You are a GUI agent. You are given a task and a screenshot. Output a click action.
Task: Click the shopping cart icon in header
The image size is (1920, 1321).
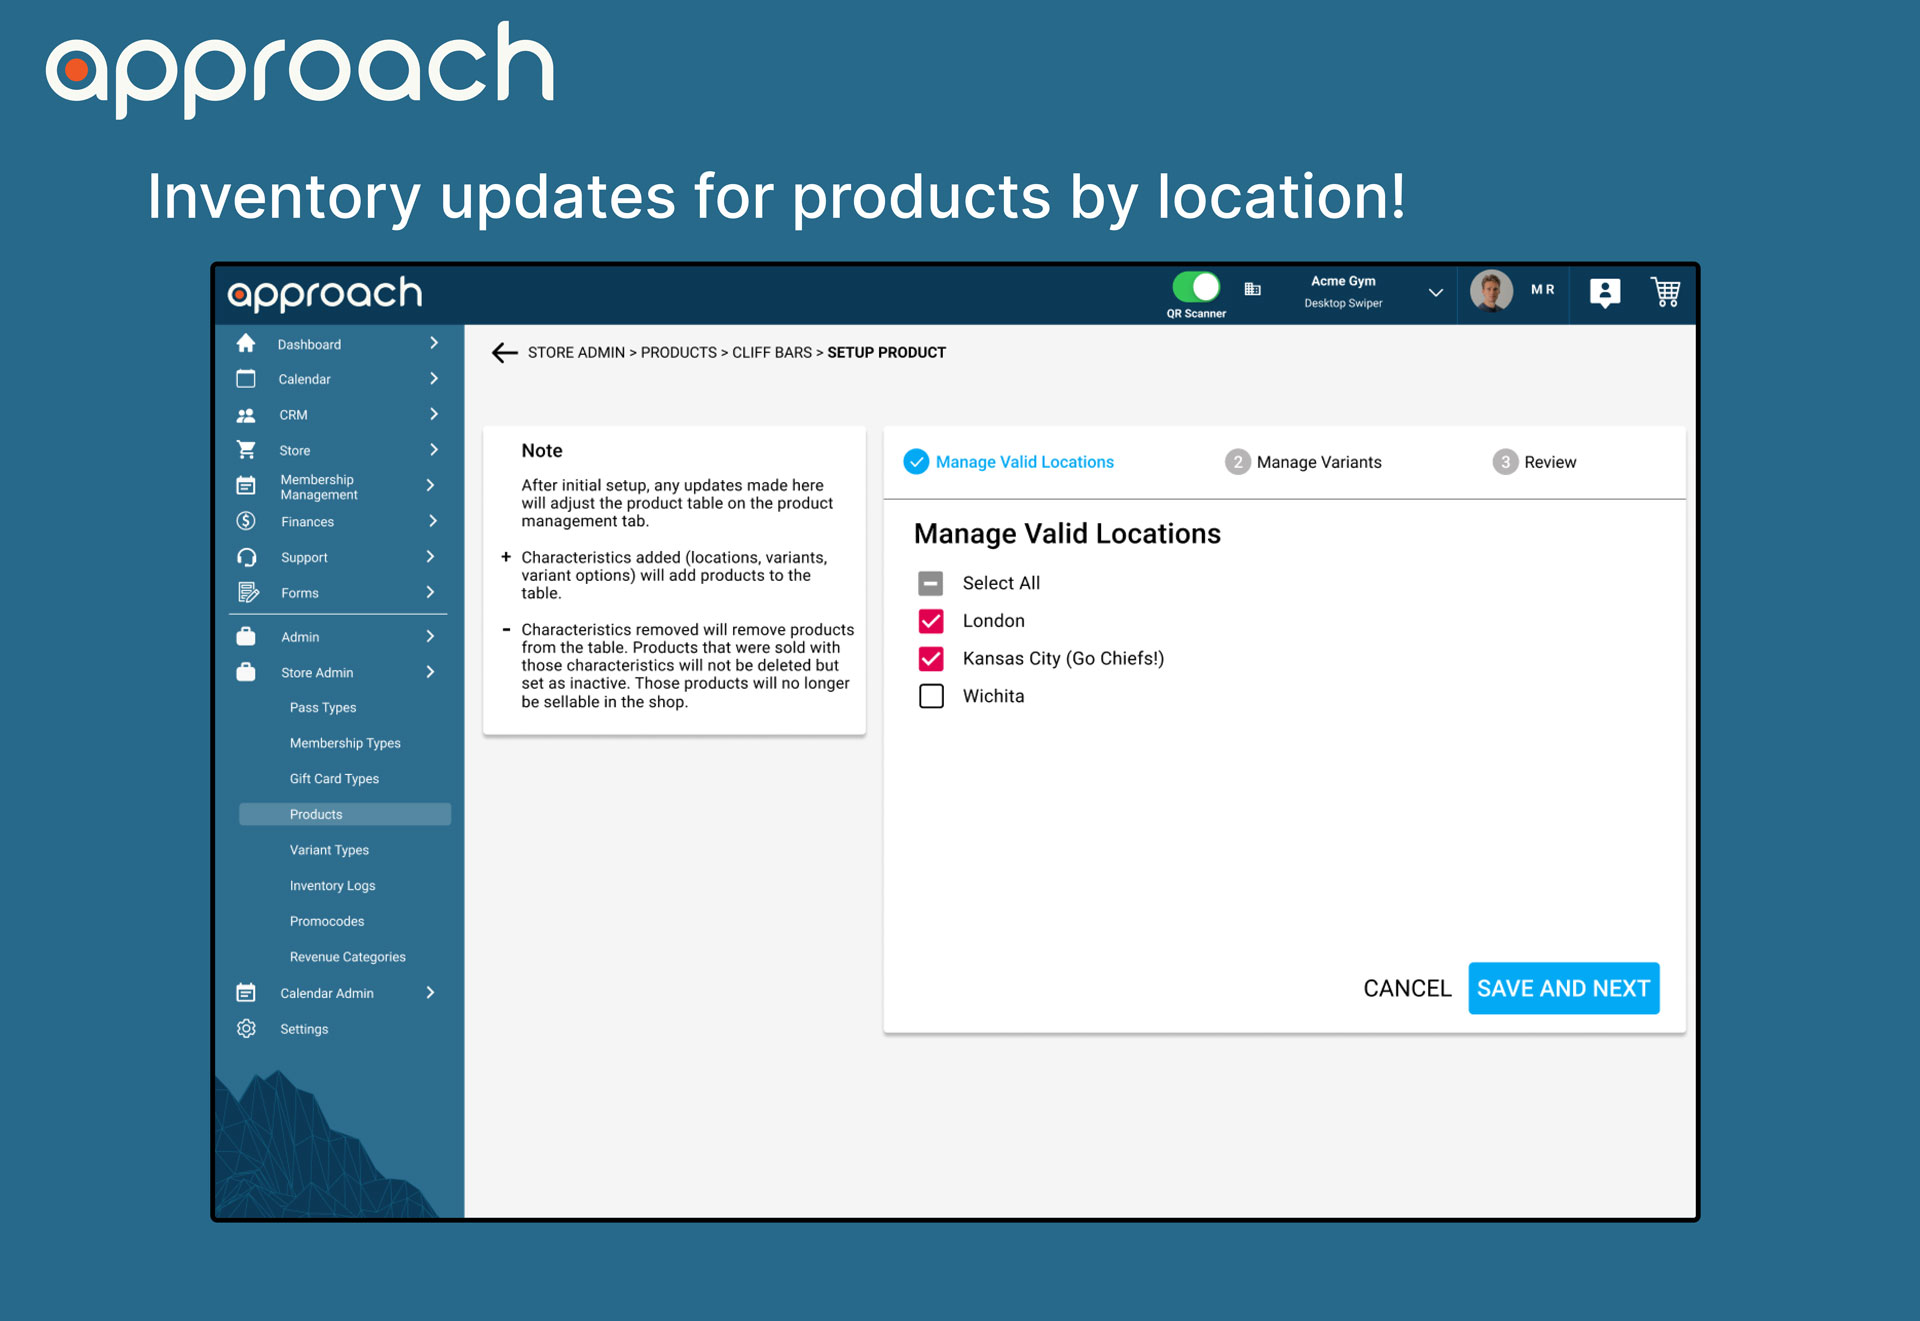[1665, 292]
